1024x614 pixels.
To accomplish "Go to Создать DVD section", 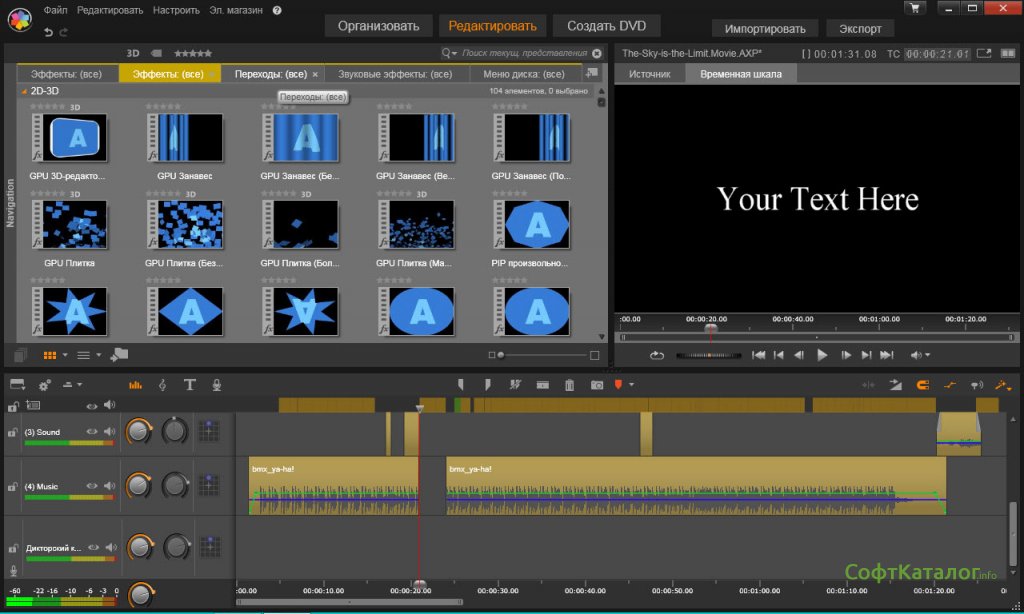I will (606, 26).
